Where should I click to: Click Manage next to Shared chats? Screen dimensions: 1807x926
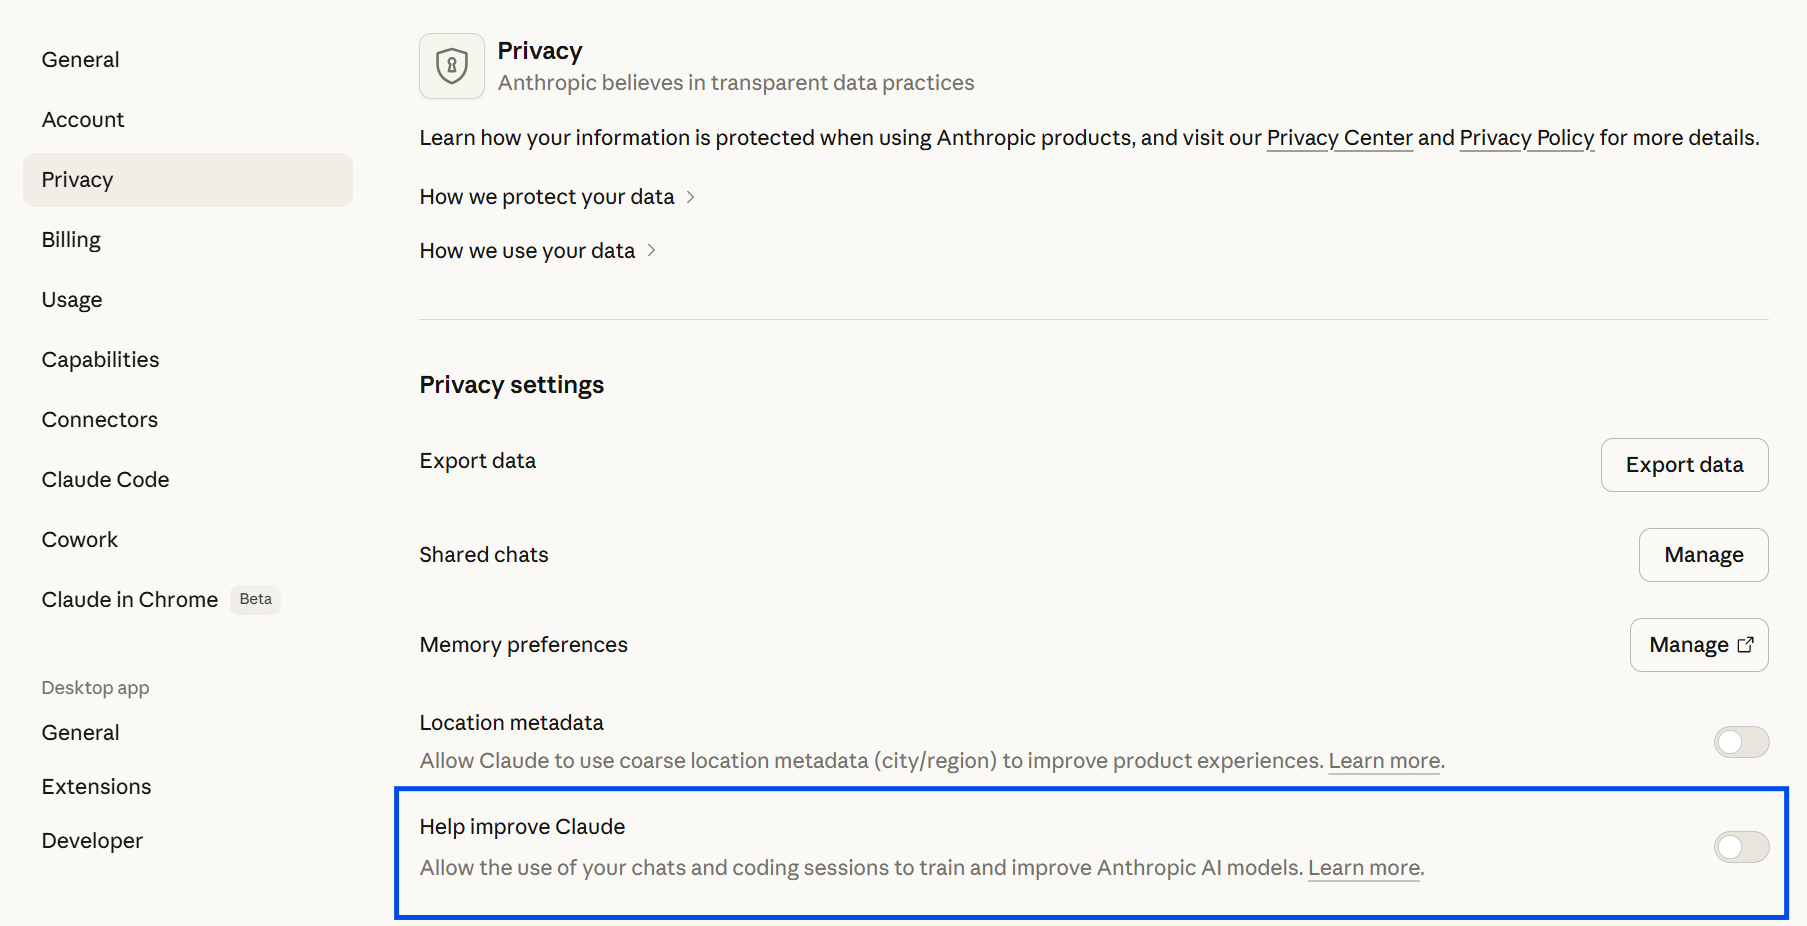[1703, 554]
